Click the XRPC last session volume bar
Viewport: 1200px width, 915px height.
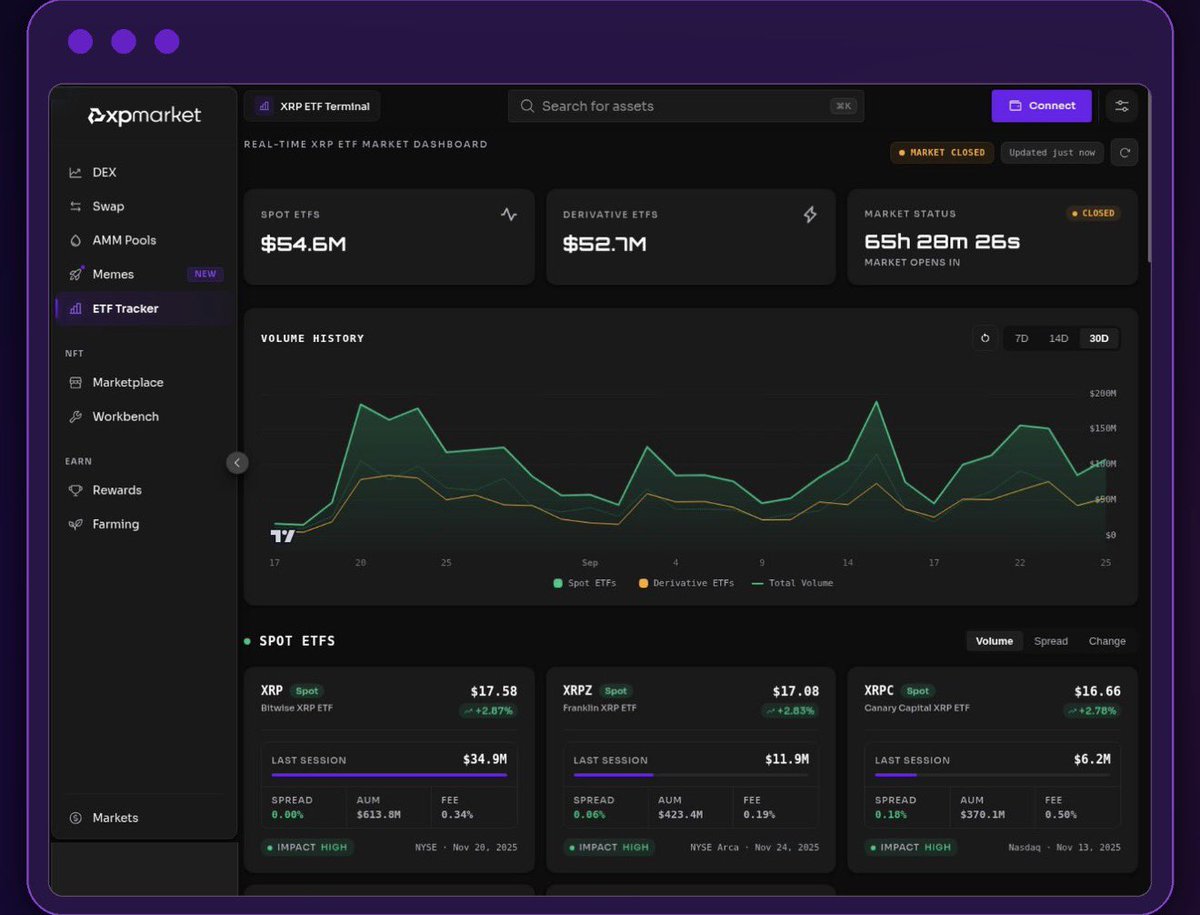coord(993,774)
